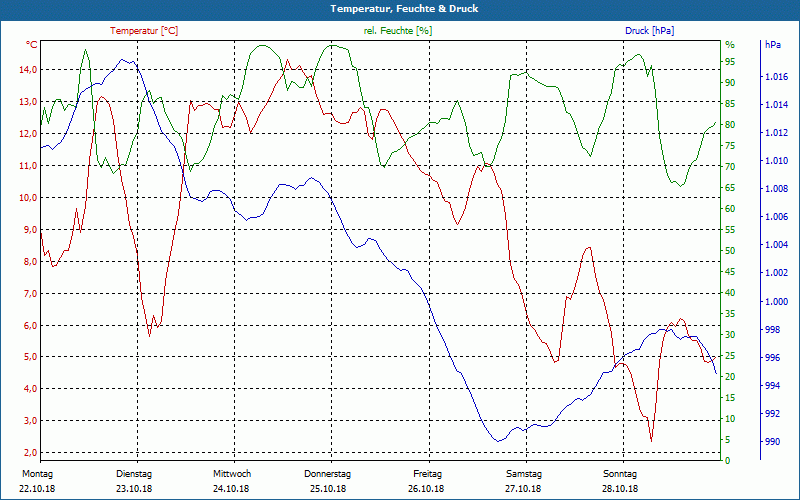Click the 'Sonntag' day label
The height and width of the screenshot is (500, 800).
click(x=620, y=474)
